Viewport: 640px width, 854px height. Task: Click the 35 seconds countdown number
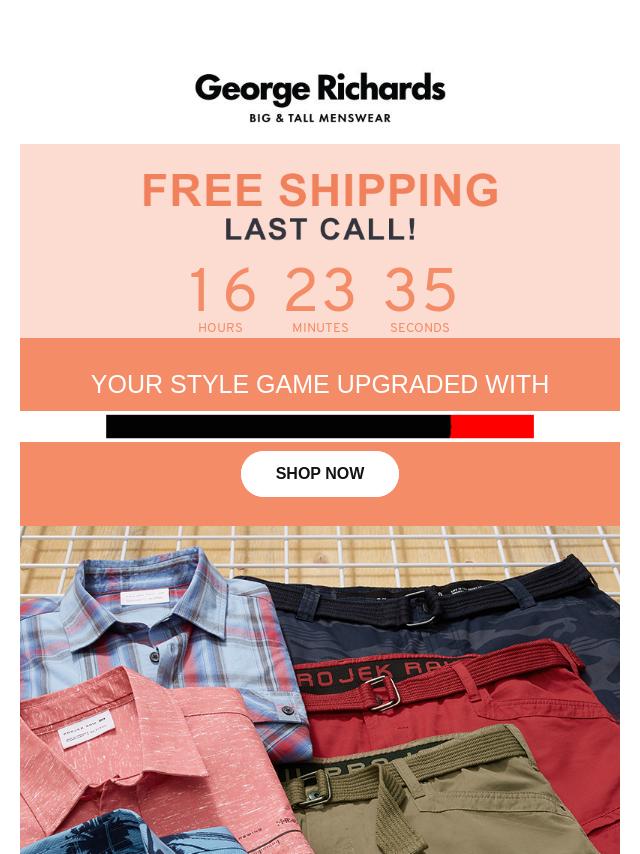click(x=419, y=289)
